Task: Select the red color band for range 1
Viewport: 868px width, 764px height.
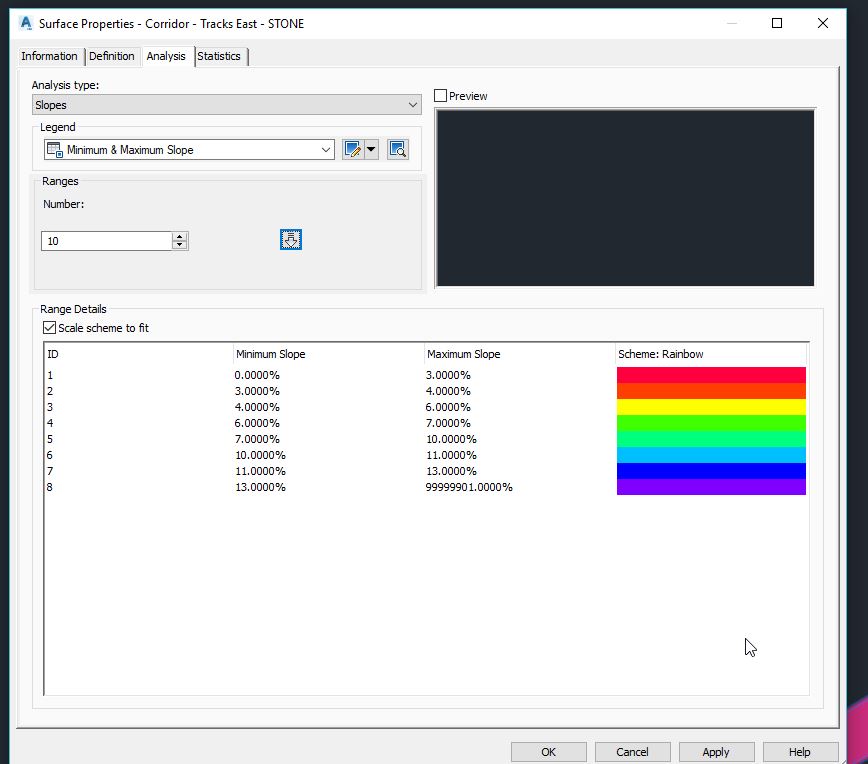Action: pyautogui.click(x=710, y=374)
